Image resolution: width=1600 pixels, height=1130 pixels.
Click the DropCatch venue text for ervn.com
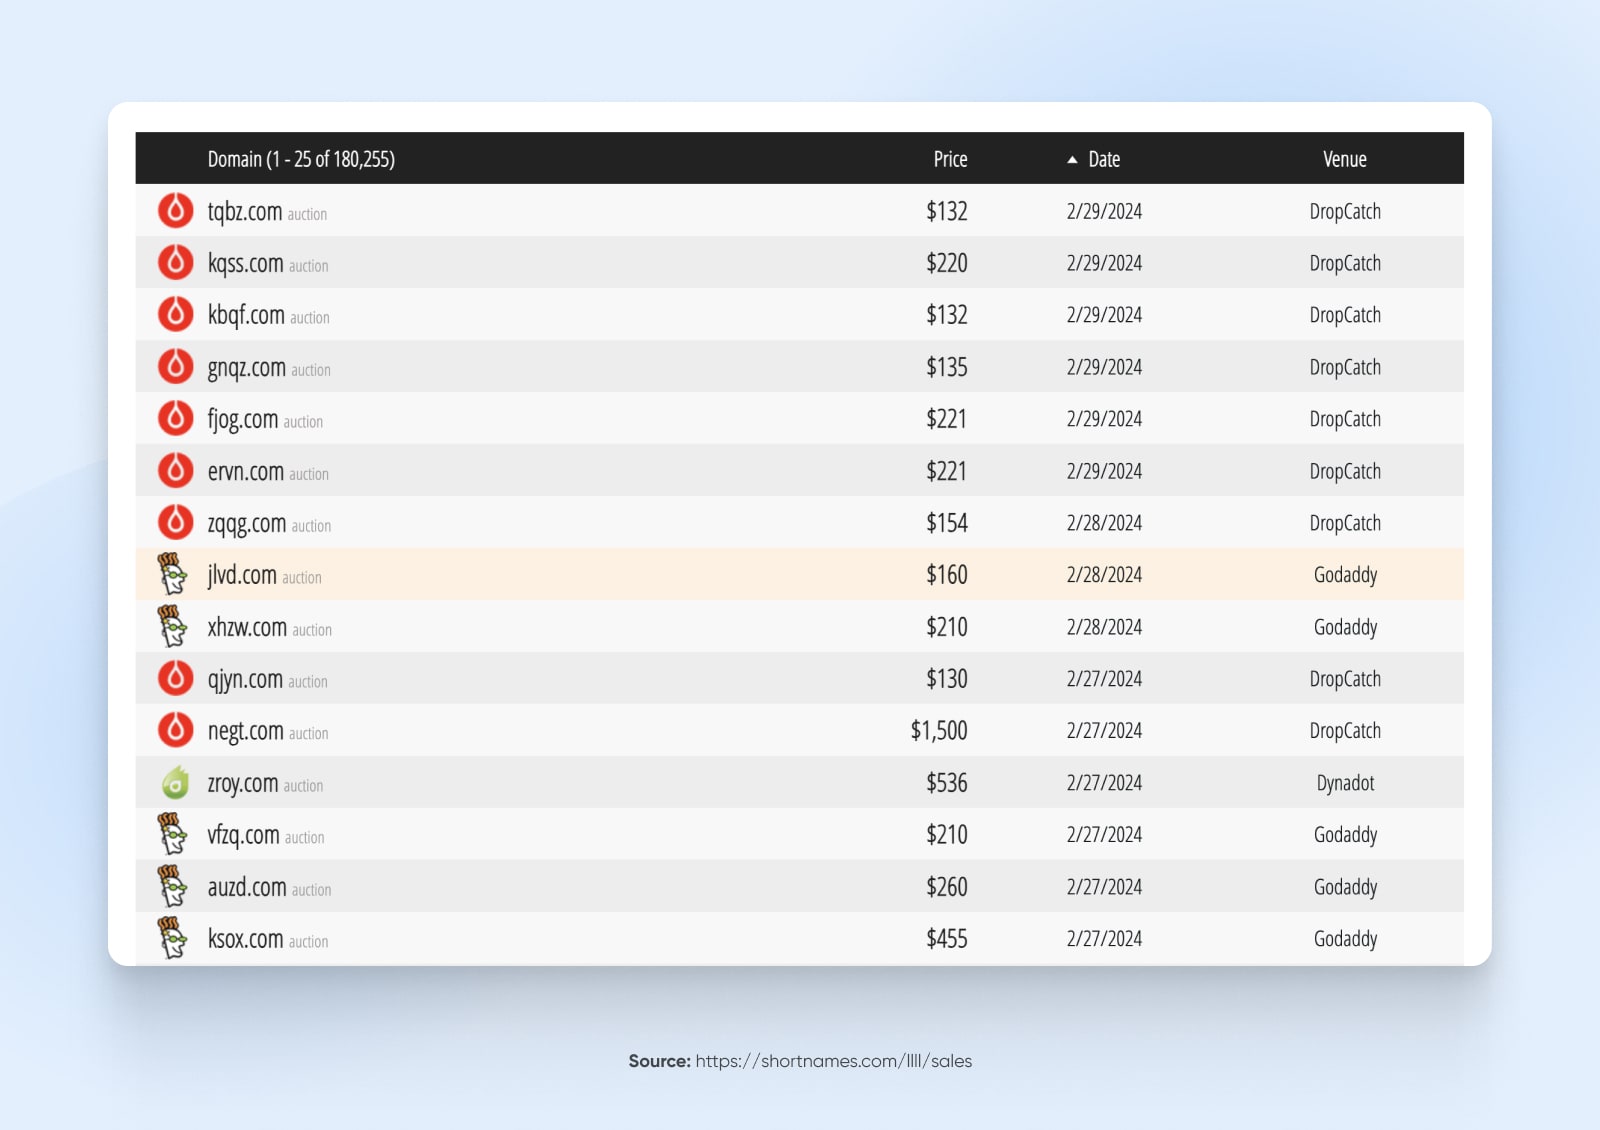(1345, 471)
